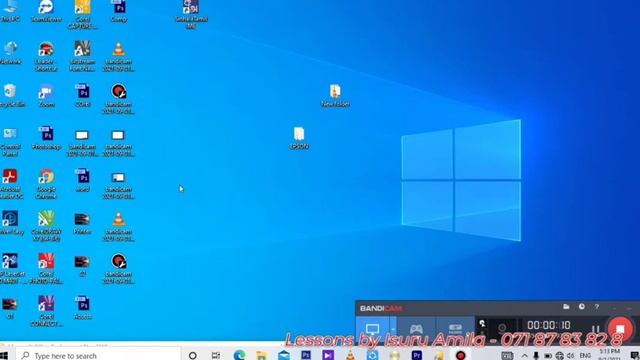Open Bandicam's scheduled recording clock icon

[x=582, y=307]
